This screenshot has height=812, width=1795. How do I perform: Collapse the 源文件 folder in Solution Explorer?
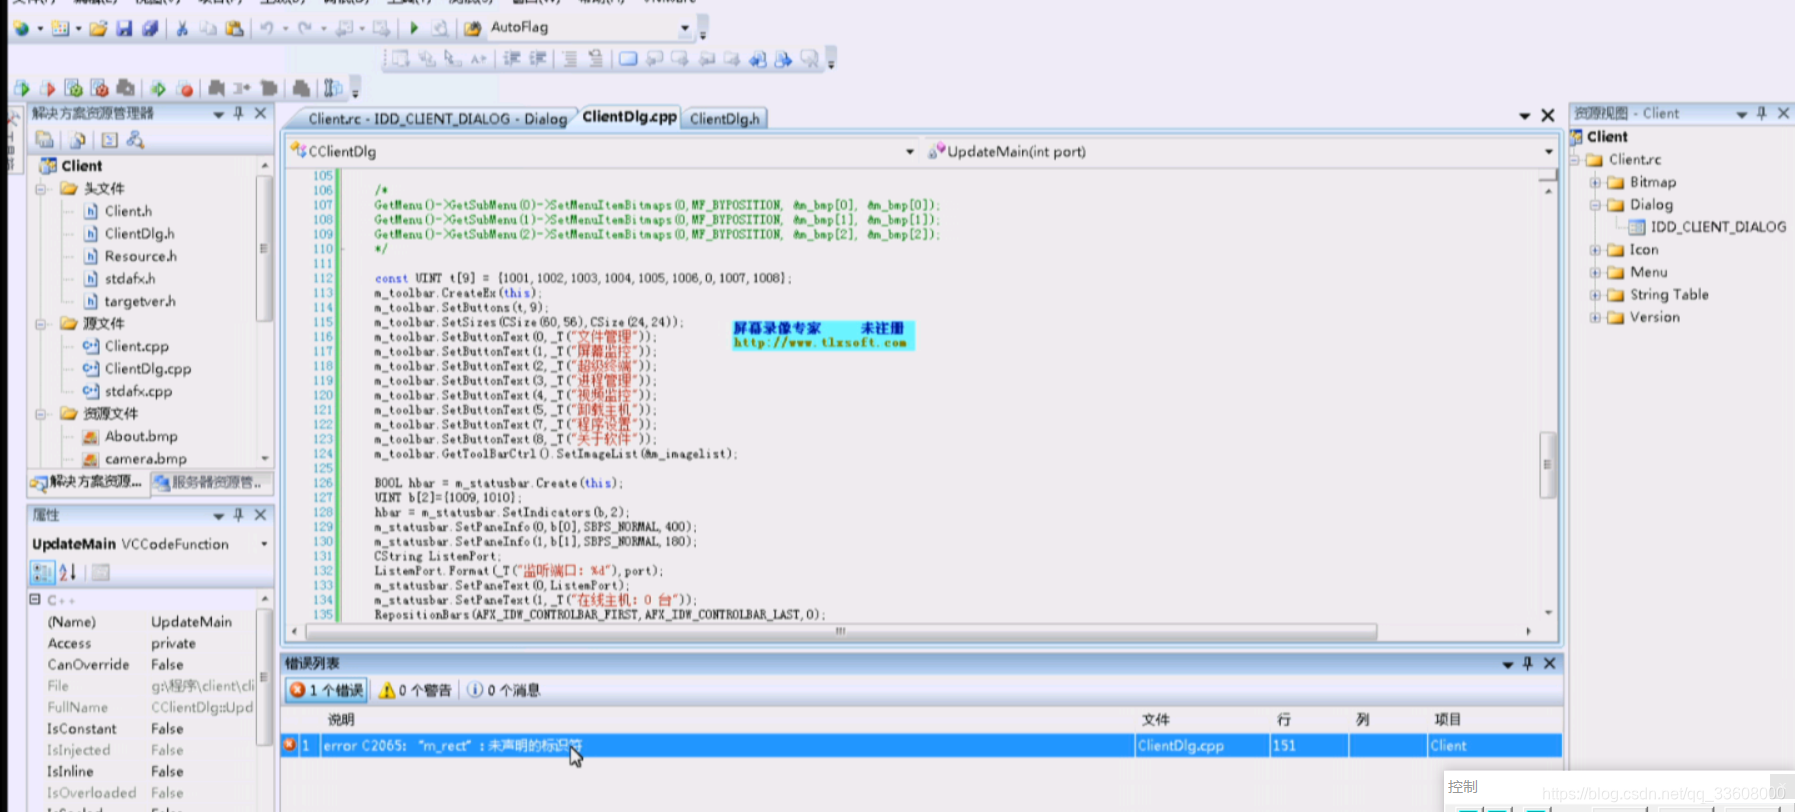41,323
